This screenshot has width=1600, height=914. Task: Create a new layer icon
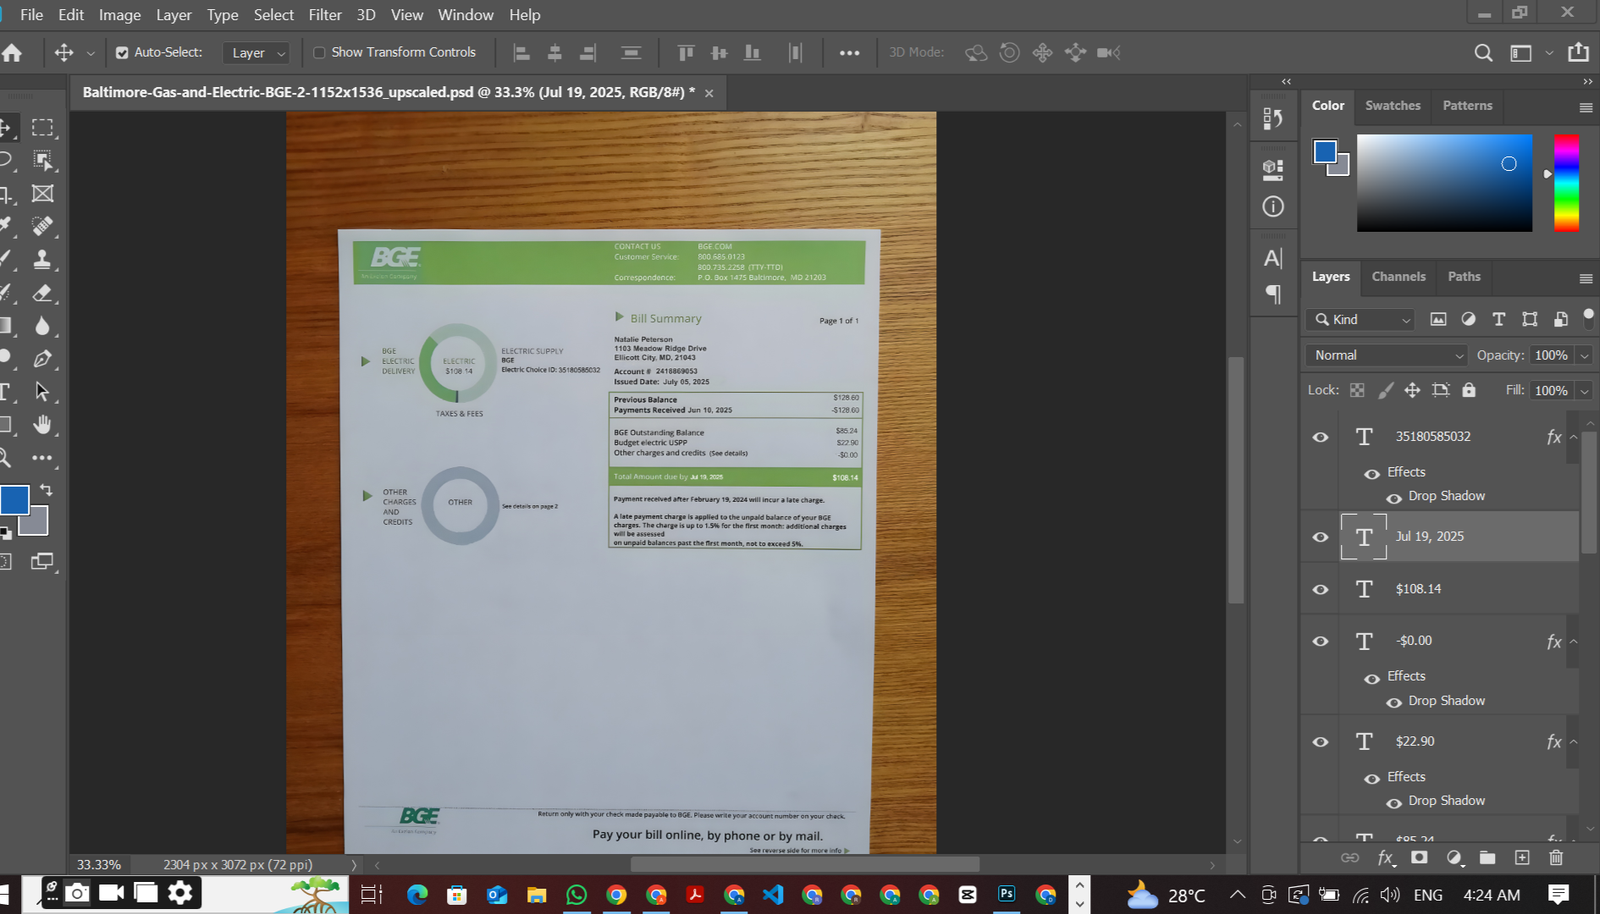point(1522,857)
